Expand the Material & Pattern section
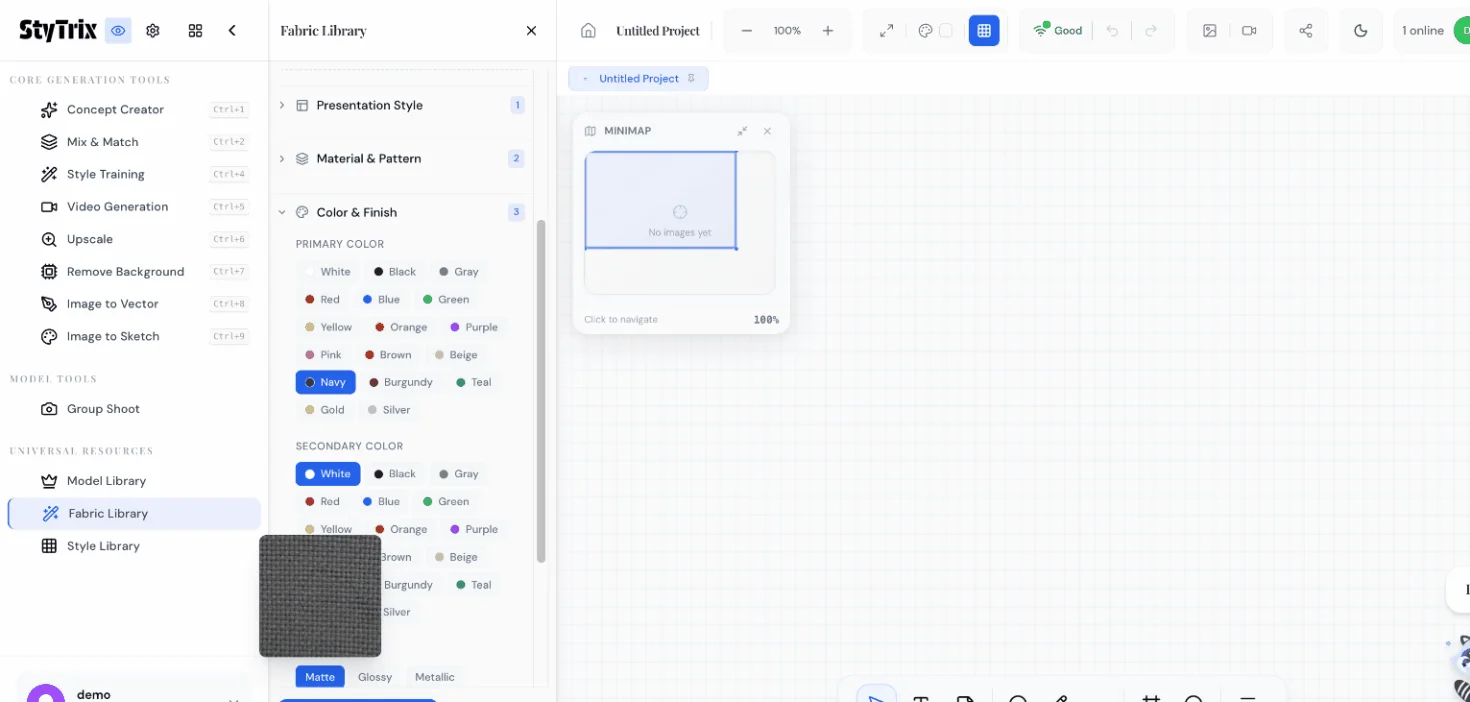 pyautogui.click(x=368, y=158)
